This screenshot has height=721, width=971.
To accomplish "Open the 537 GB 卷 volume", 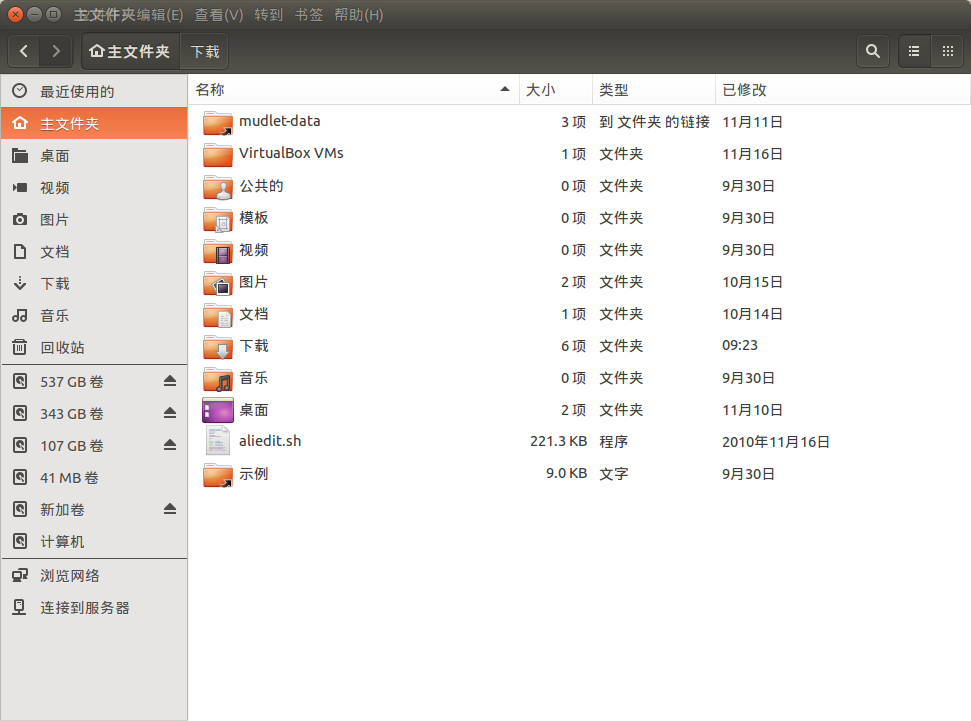I will click(x=71, y=382).
